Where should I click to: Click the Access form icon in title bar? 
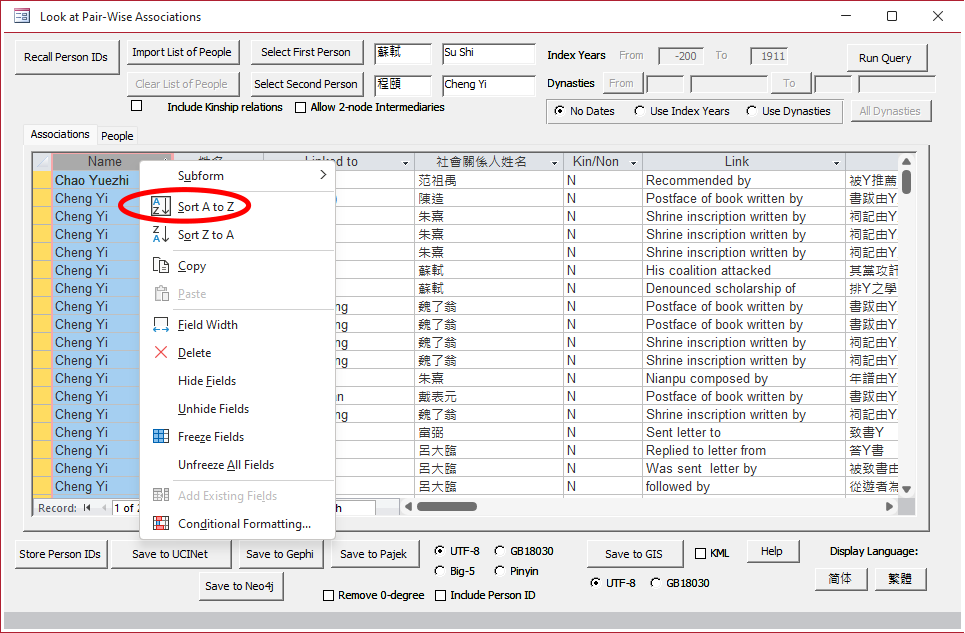pos(21,17)
